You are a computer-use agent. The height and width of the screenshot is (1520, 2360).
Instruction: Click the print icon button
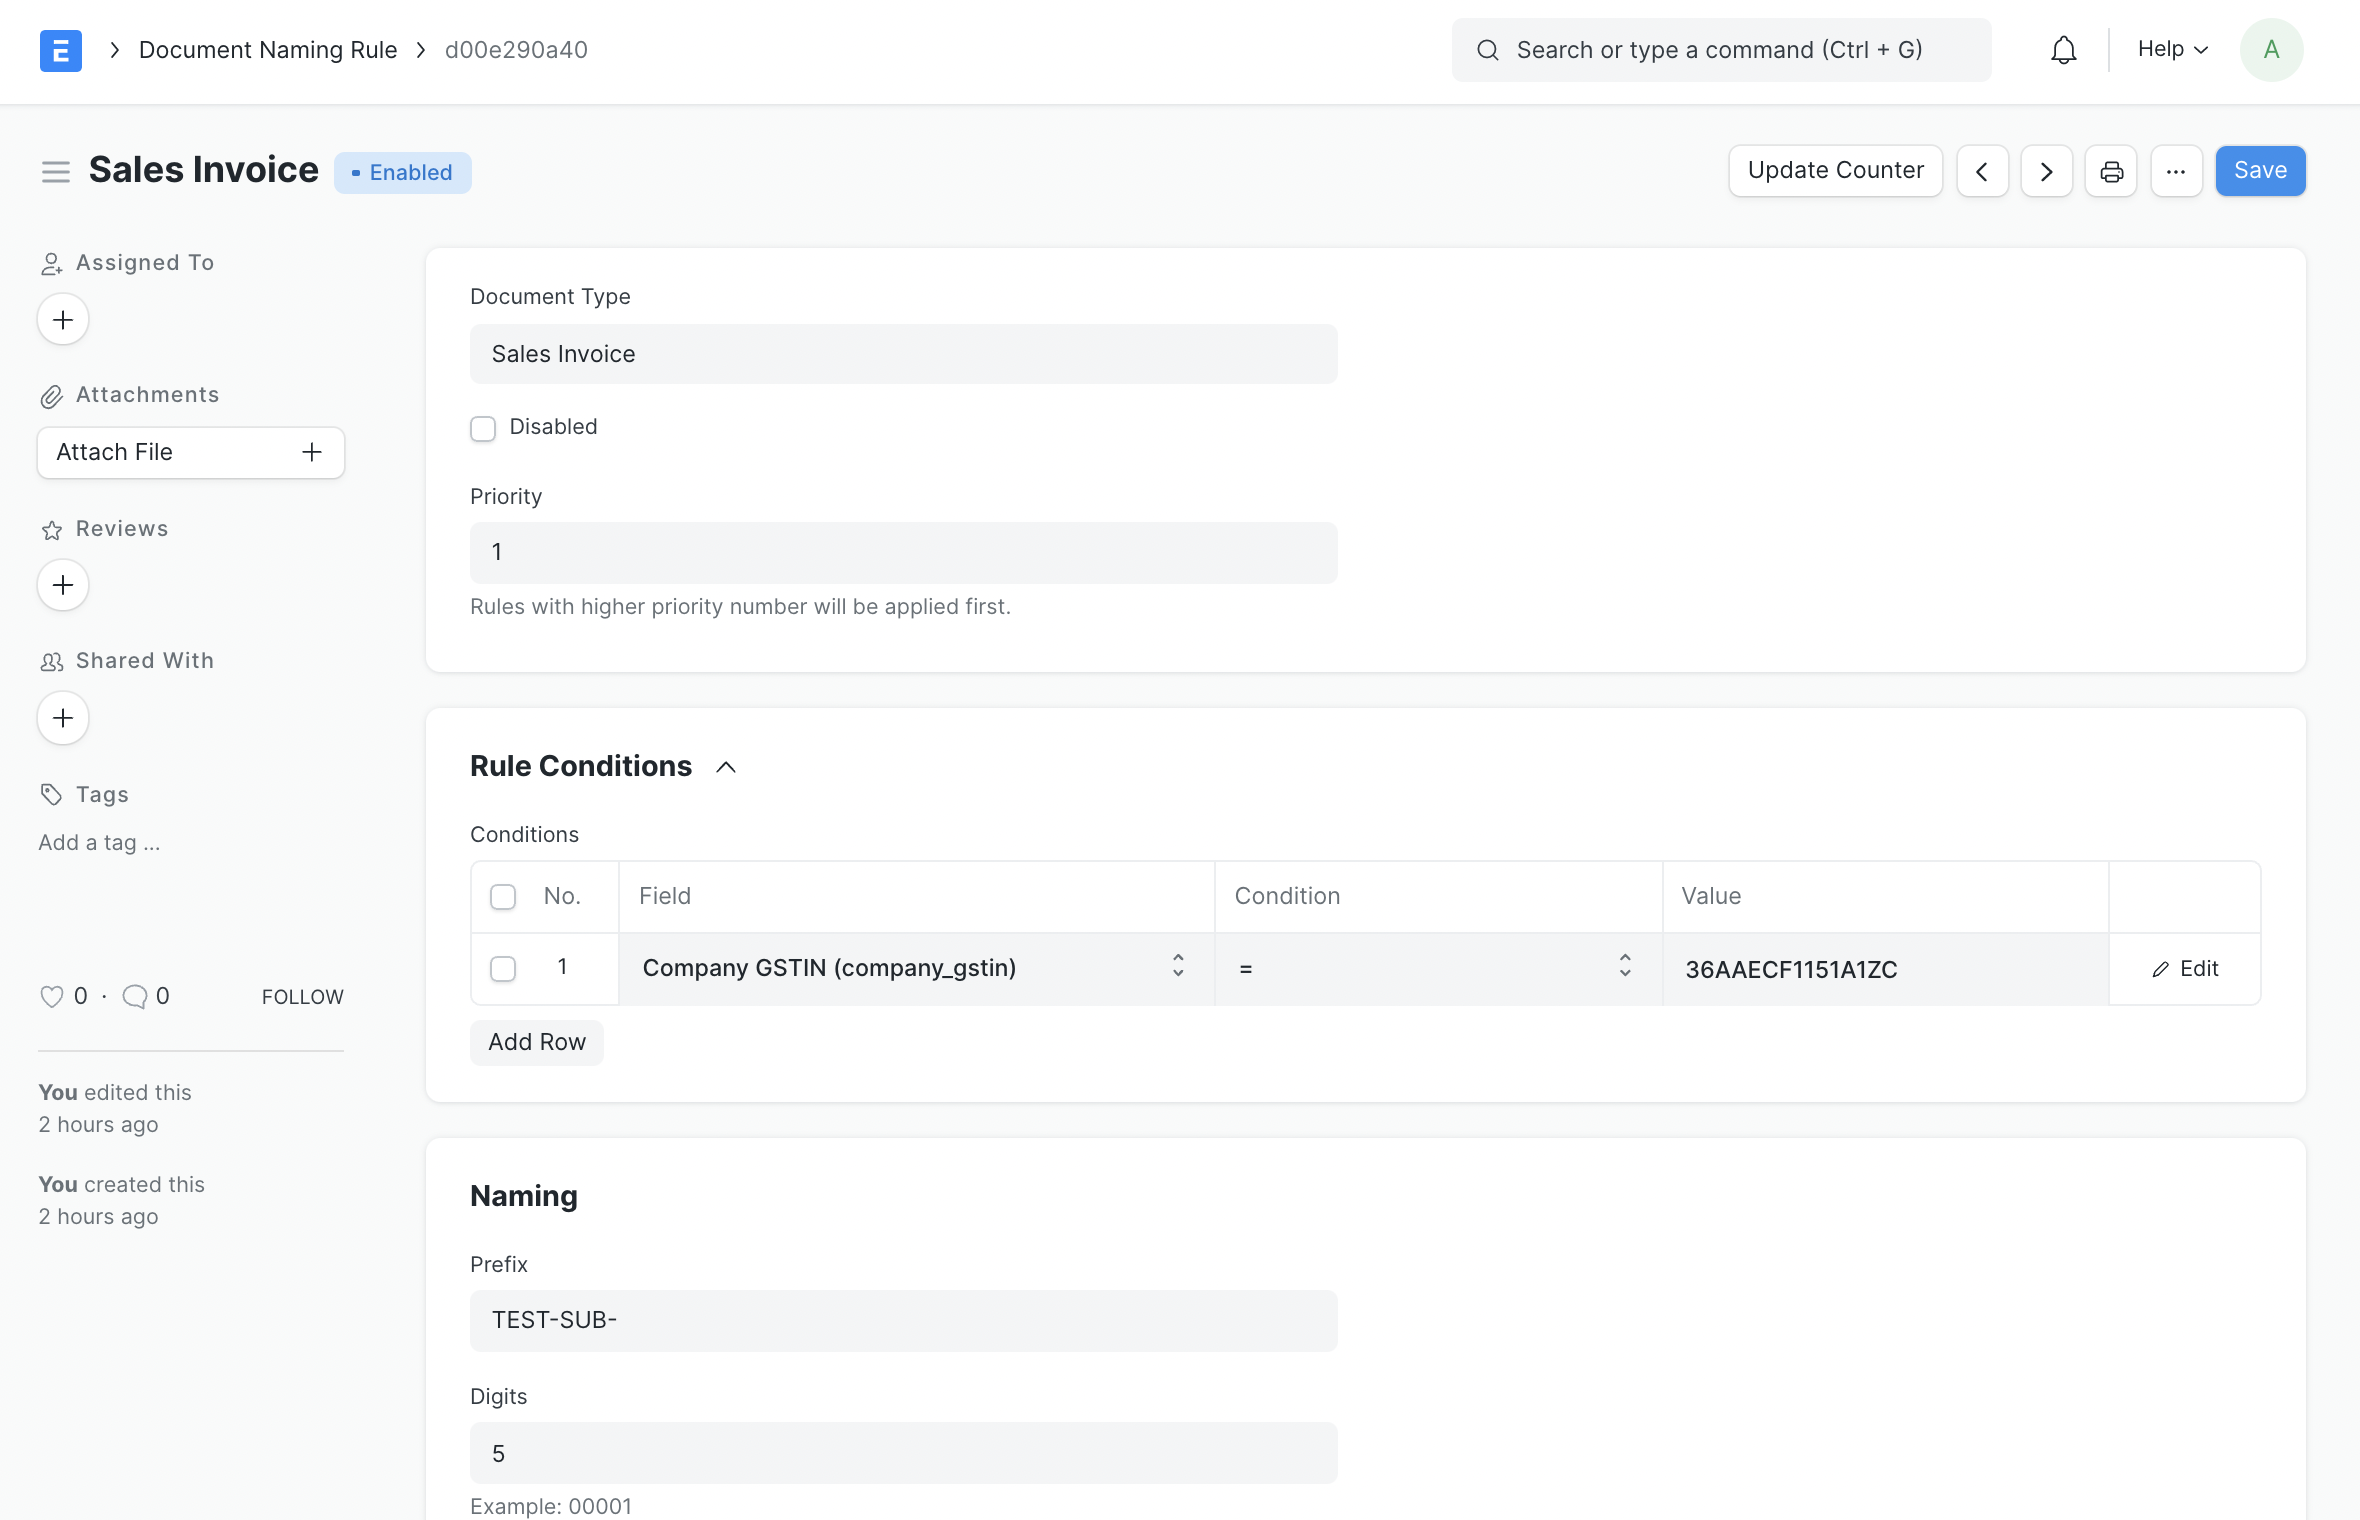point(2111,171)
